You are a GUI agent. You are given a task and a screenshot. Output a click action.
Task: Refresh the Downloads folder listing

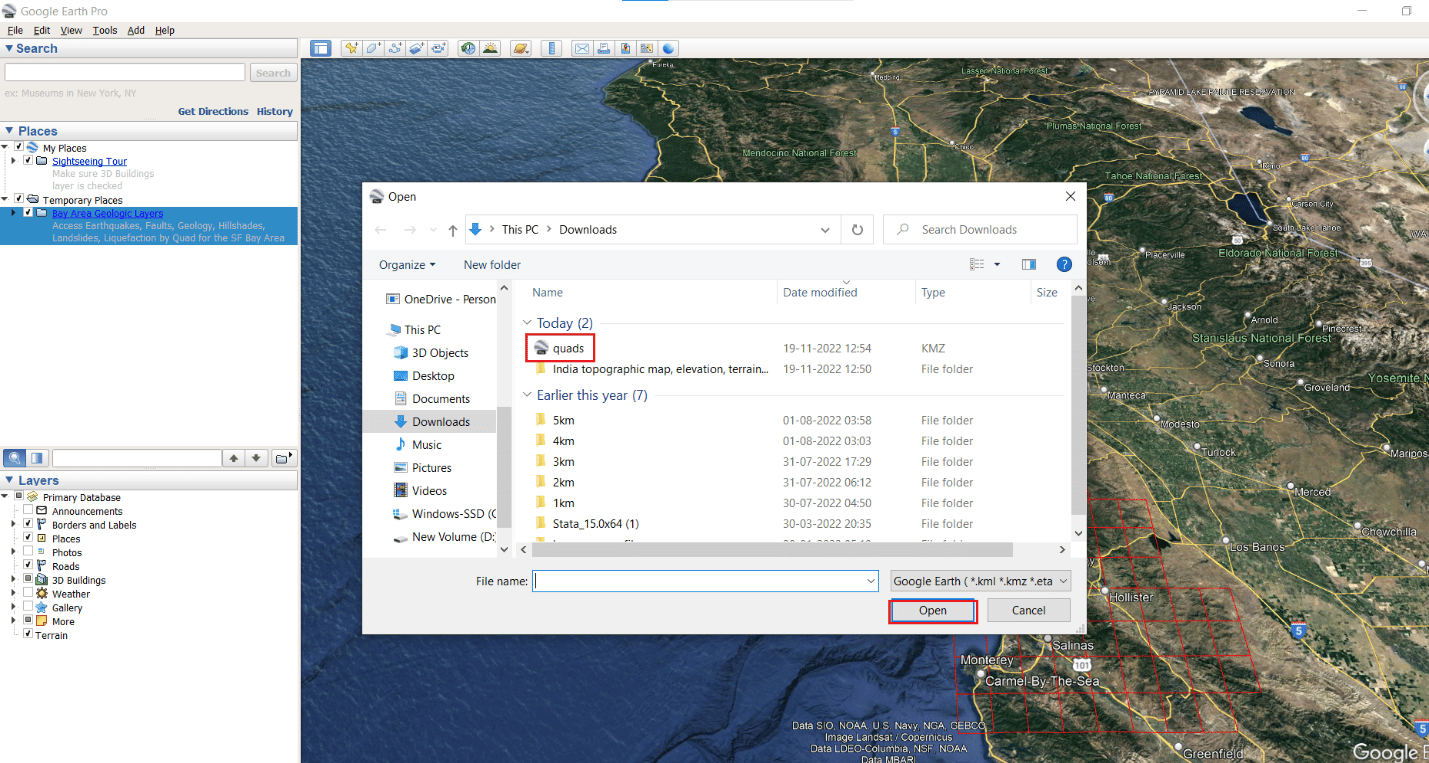[x=857, y=230]
